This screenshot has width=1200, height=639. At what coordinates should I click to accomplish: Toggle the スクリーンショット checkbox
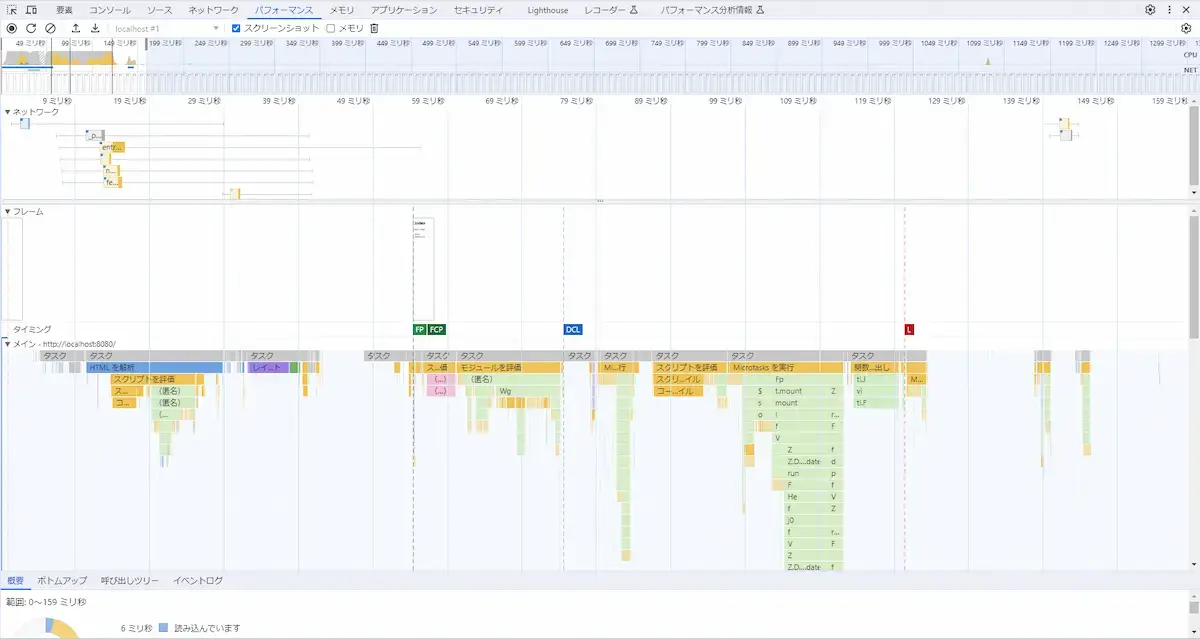tap(236, 28)
